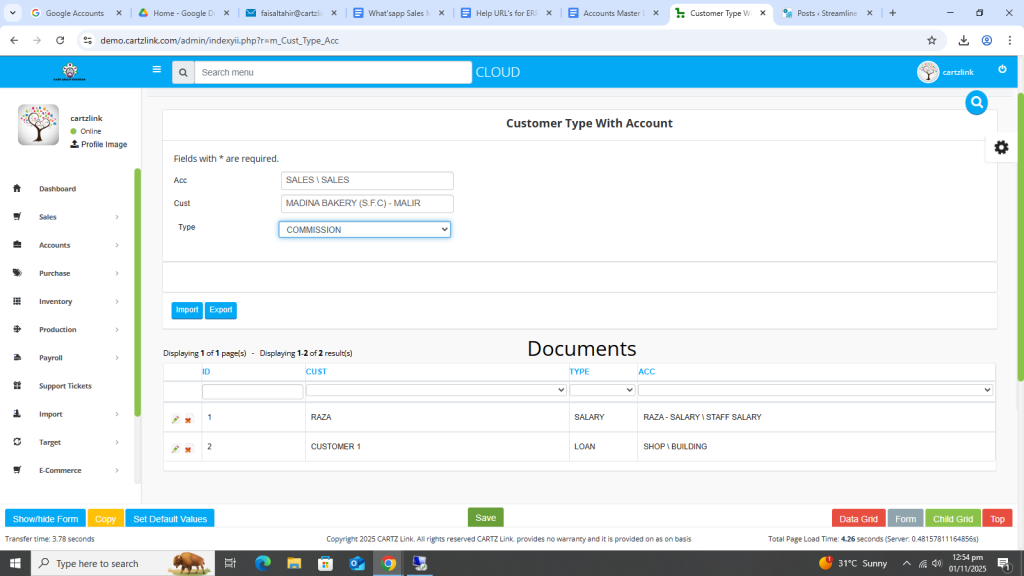
Task: Open Microsoft Edge from the taskbar
Action: [x=263, y=563]
